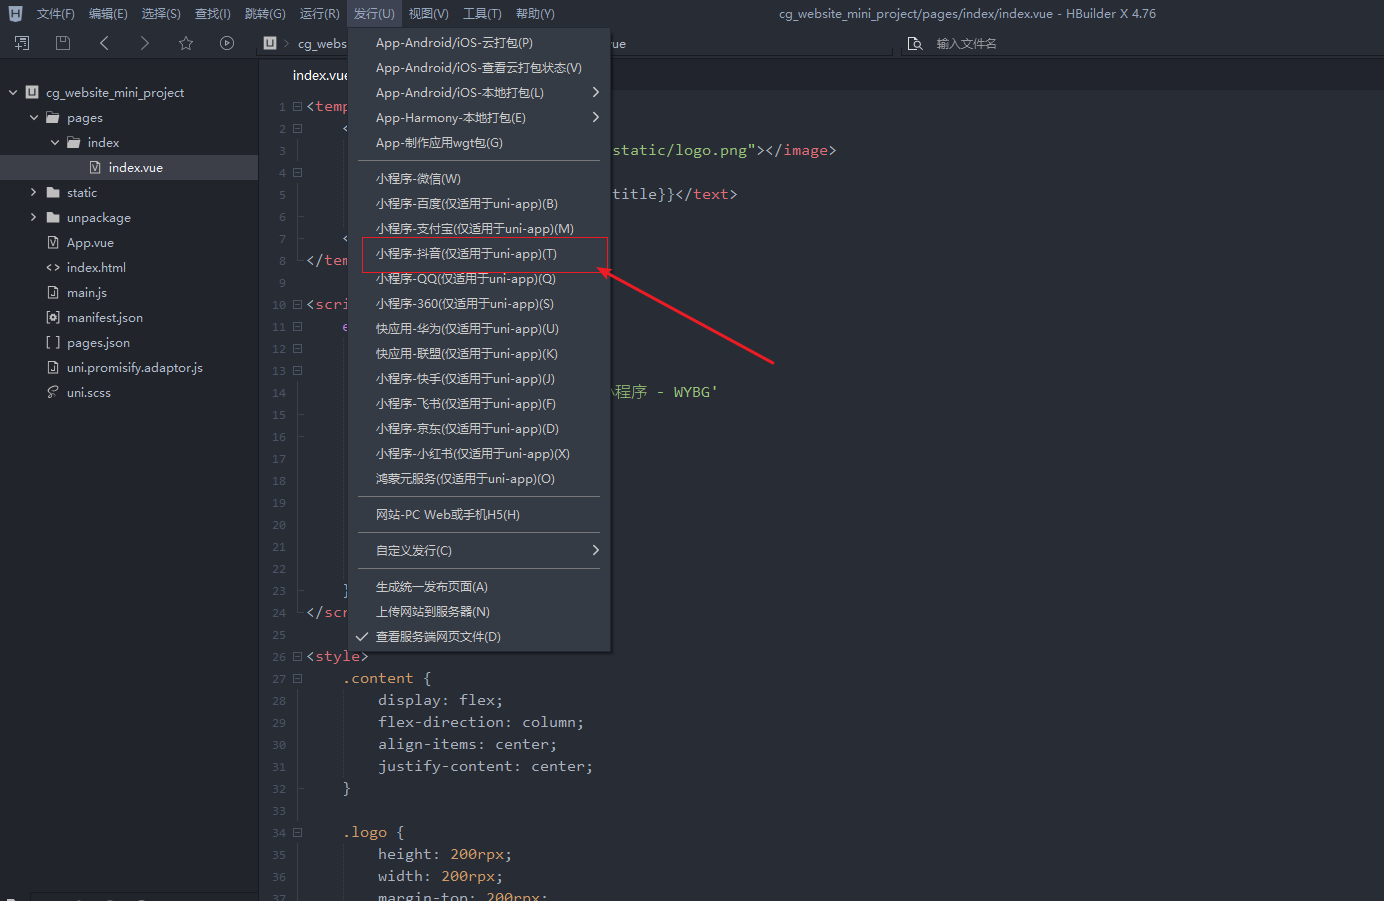Click cg_webs breadcrumb path segment
The height and width of the screenshot is (901, 1384).
322,44
